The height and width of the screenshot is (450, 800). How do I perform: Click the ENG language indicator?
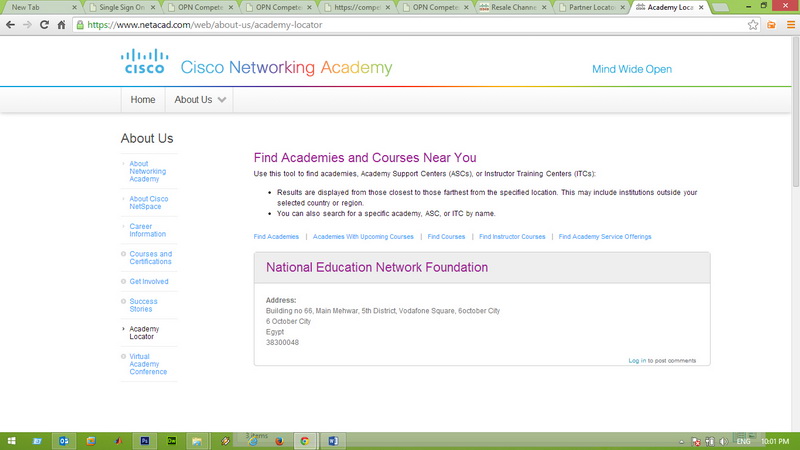(743, 441)
